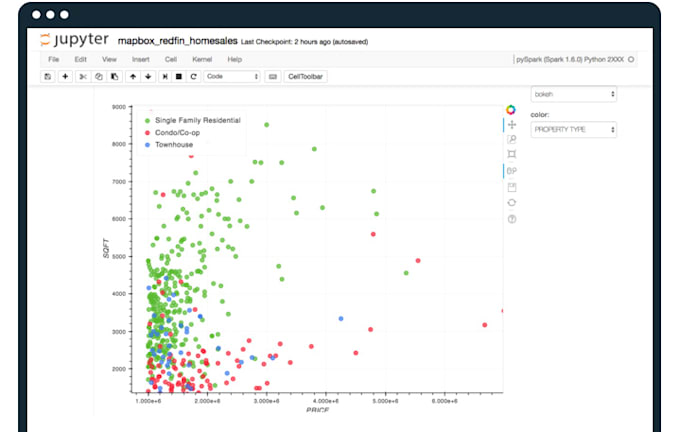Toggle the Bokeh box zoom tool
Screen dimensions: 680x432
click(x=511, y=155)
